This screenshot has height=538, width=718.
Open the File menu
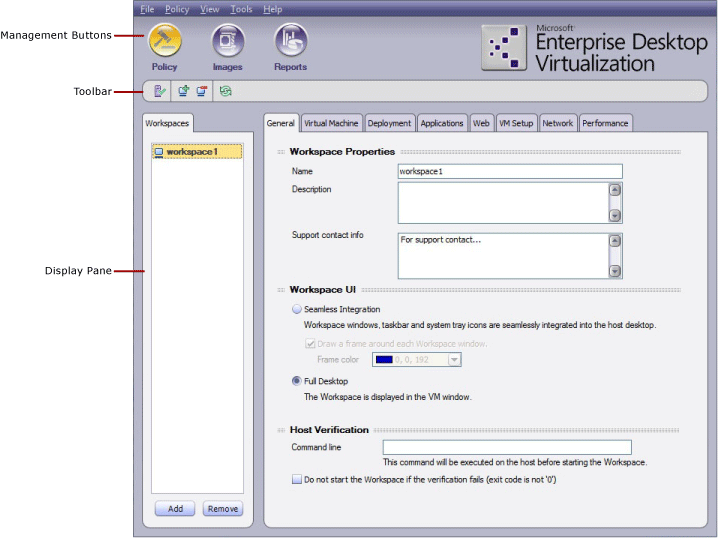[x=147, y=9]
